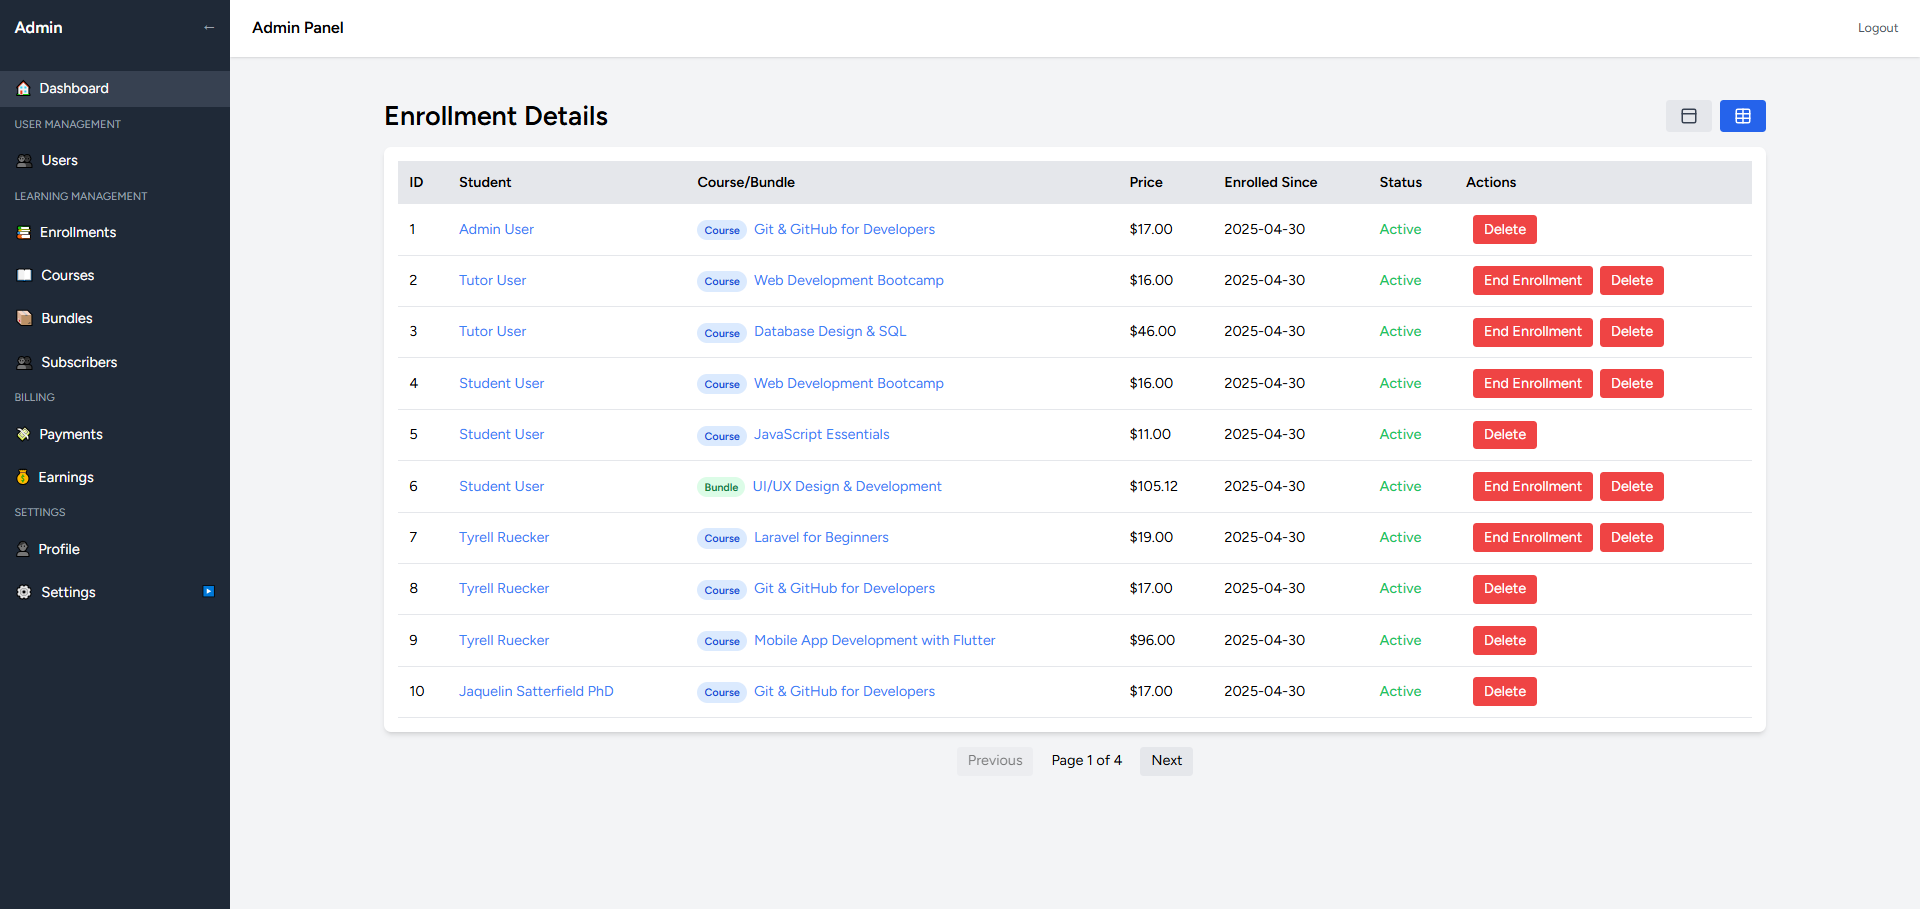1920x909 pixels.
Task: Open Jaquelin Satterfield PhD student link
Action: pyautogui.click(x=536, y=692)
